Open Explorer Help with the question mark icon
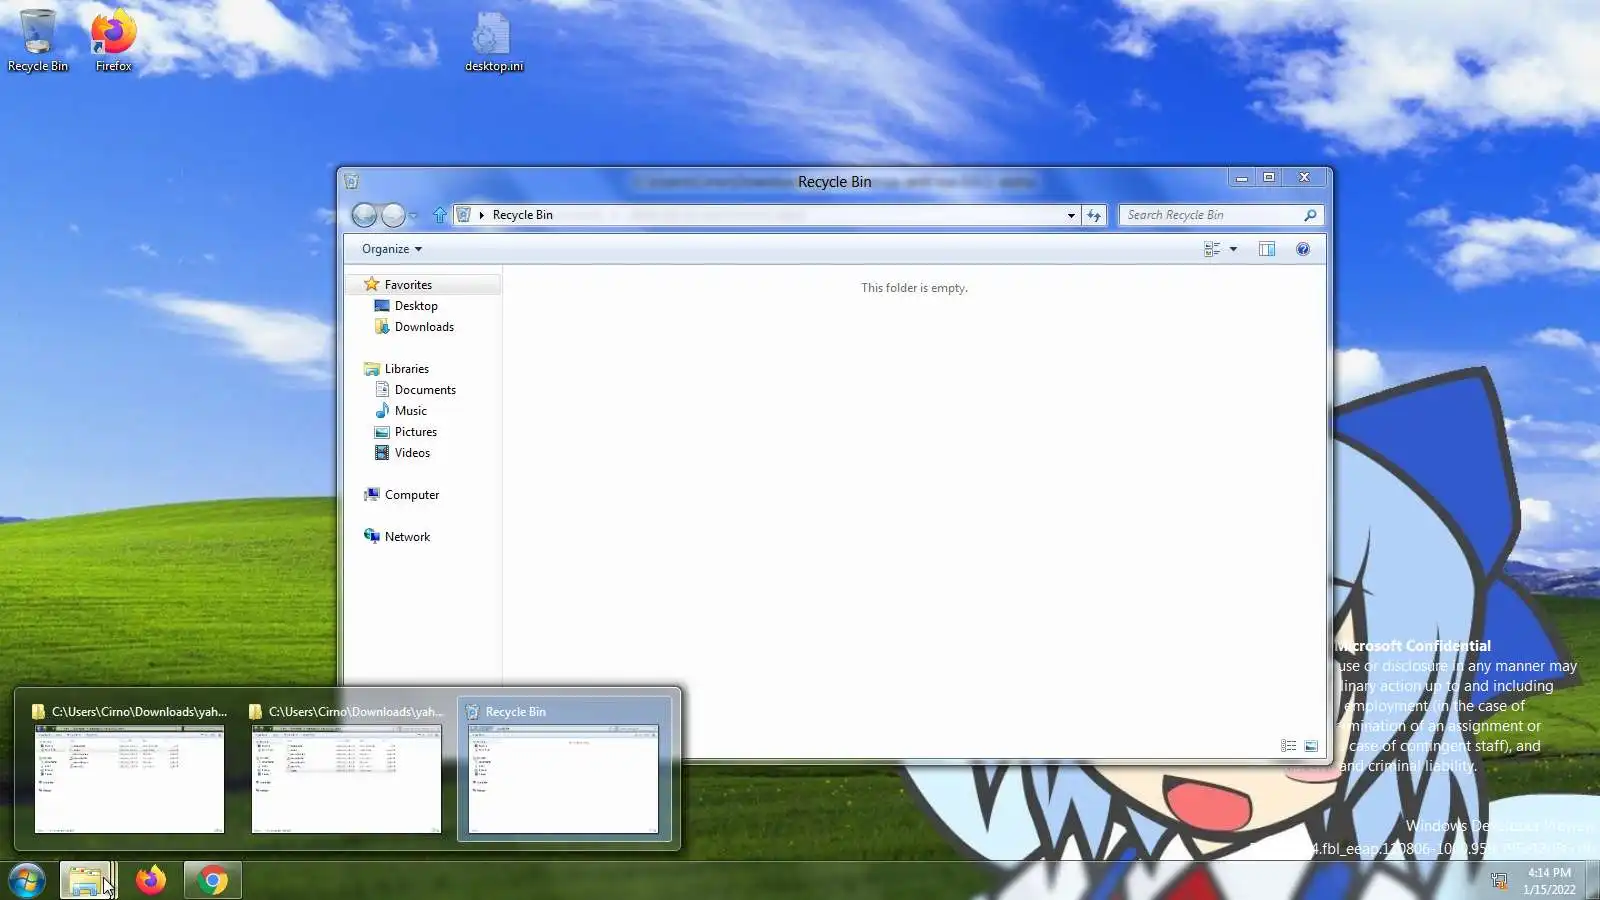This screenshot has height=900, width=1600. [1303, 249]
